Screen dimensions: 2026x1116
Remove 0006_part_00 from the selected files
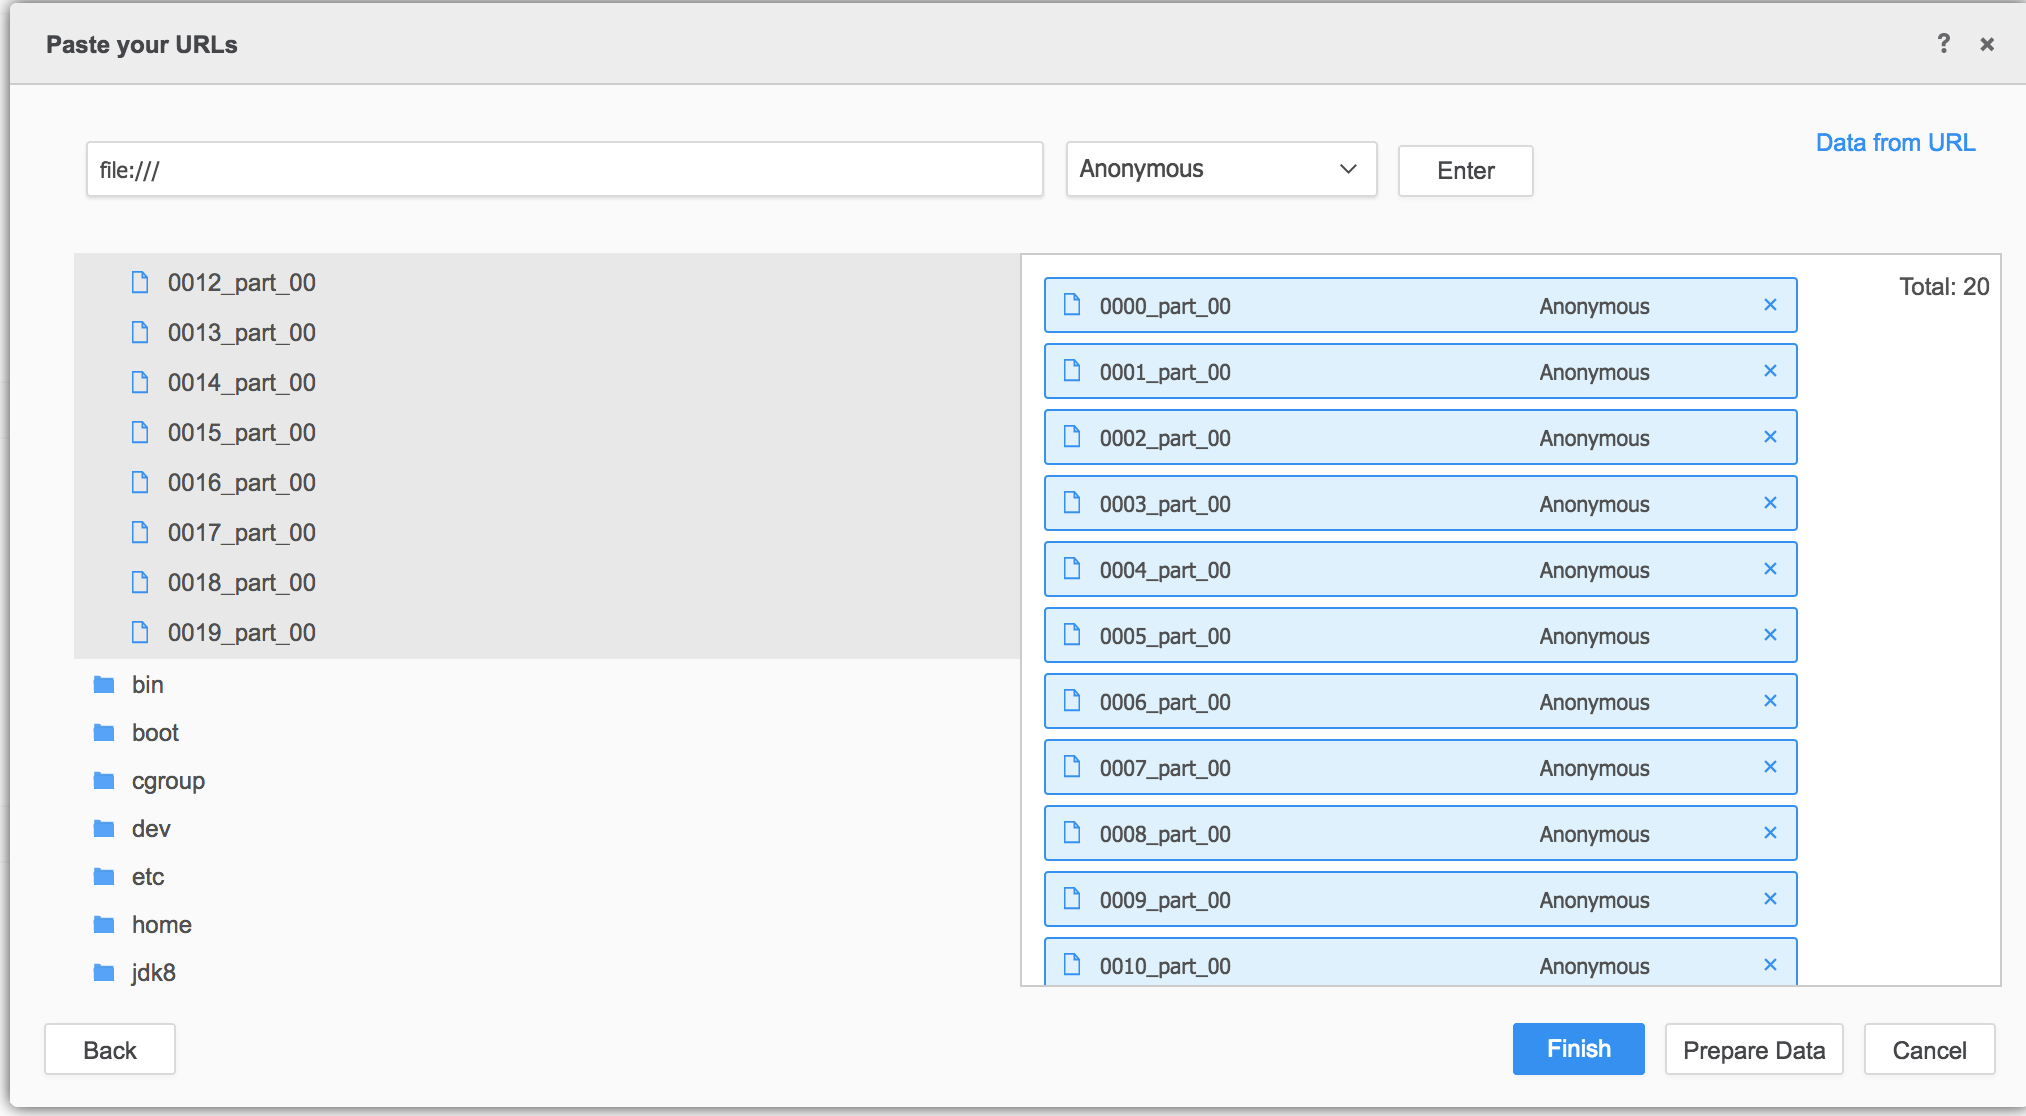[x=1770, y=701]
